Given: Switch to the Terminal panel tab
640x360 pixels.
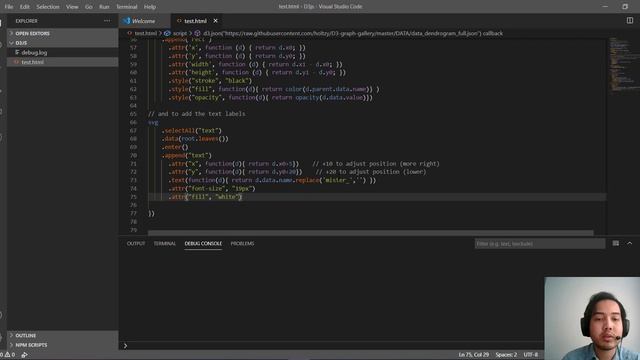Looking at the screenshot, I should [x=164, y=243].
